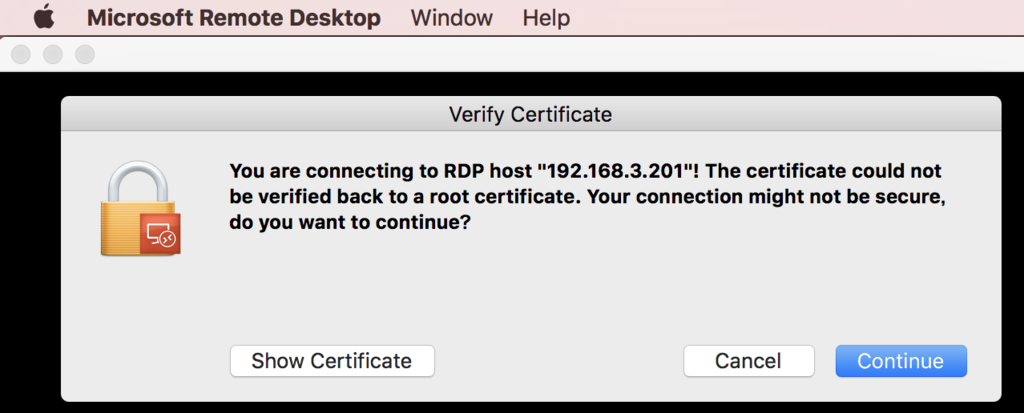Cancel the certificate verification dialog
1024x413 pixels.
click(748, 361)
